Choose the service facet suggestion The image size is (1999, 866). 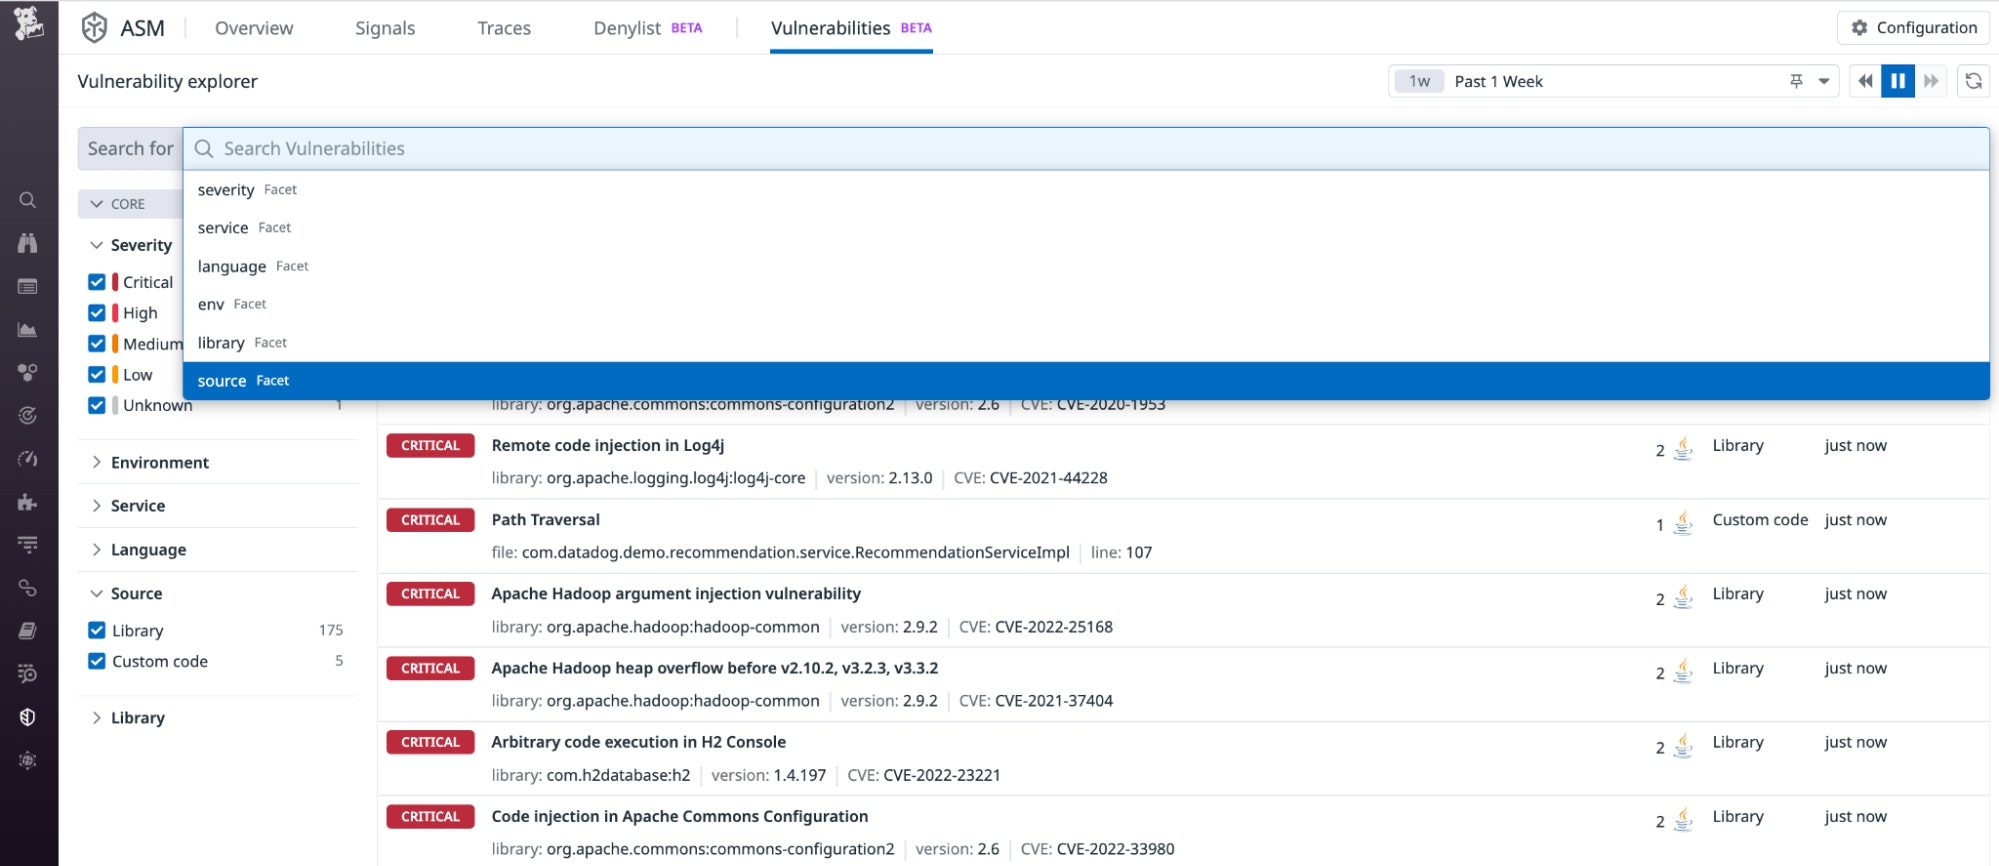click(1086, 228)
